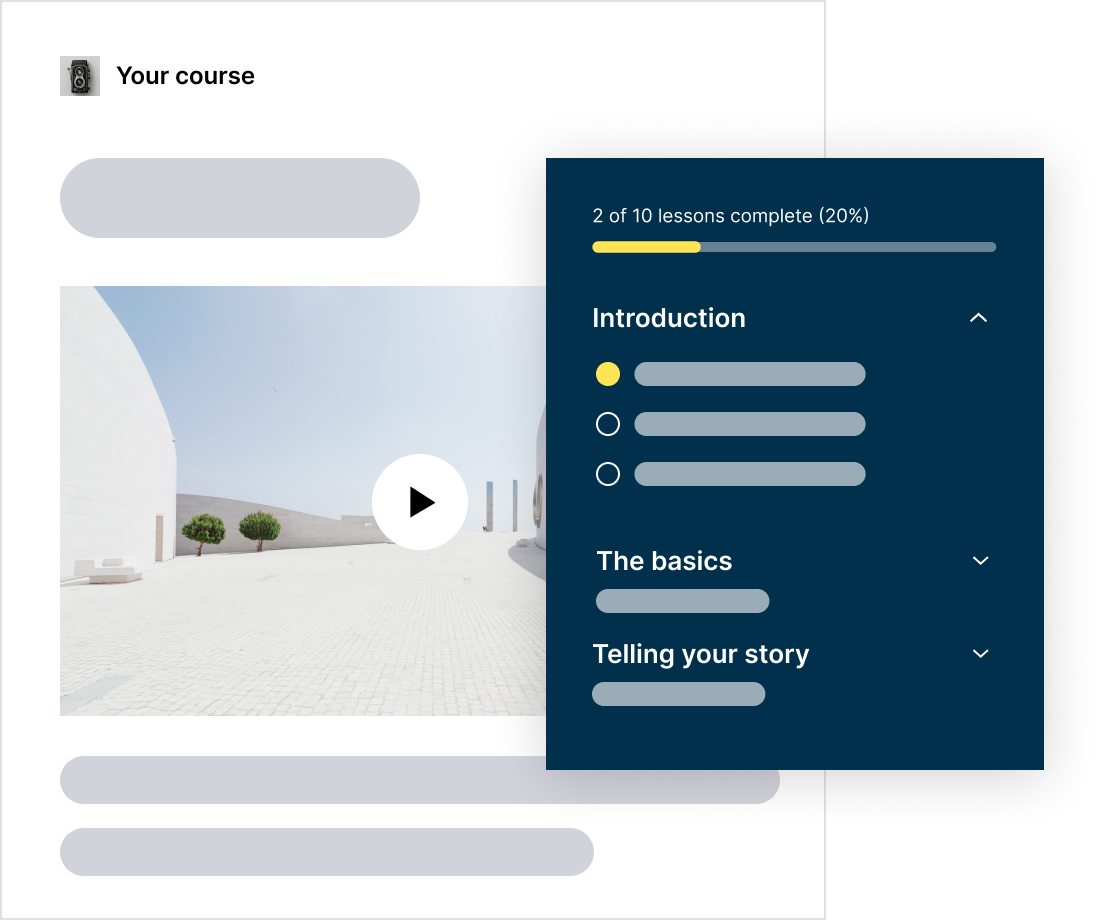
Task: Click the course progress bar
Action: click(794, 247)
